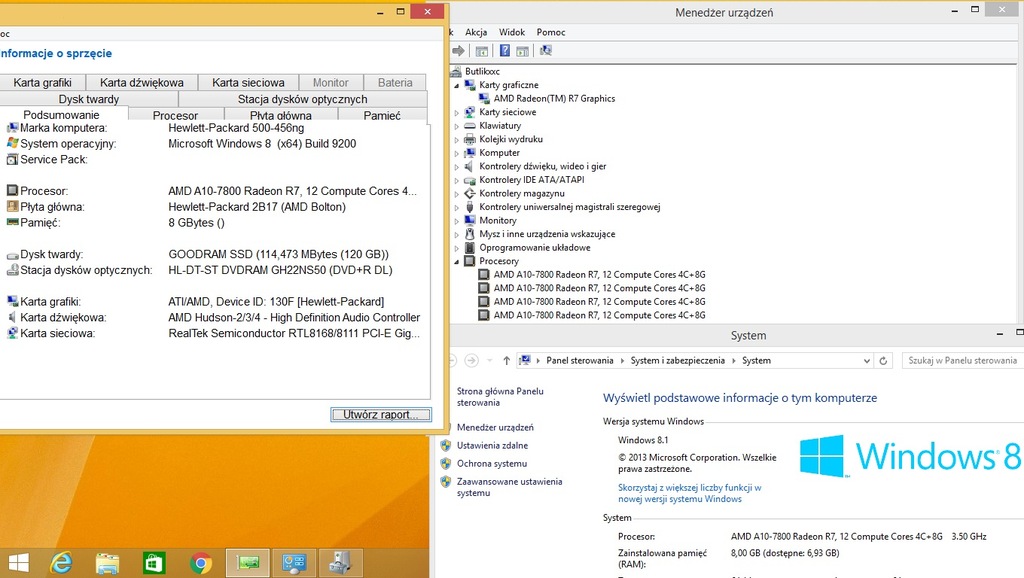Click the Procesor summary row icon
The image size is (1024, 578).
pos(12,191)
